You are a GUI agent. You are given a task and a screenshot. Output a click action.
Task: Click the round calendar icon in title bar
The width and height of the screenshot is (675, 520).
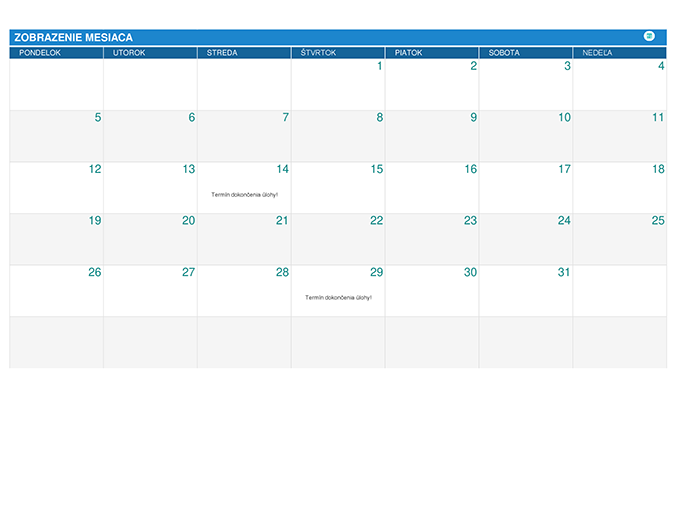pos(649,36)
